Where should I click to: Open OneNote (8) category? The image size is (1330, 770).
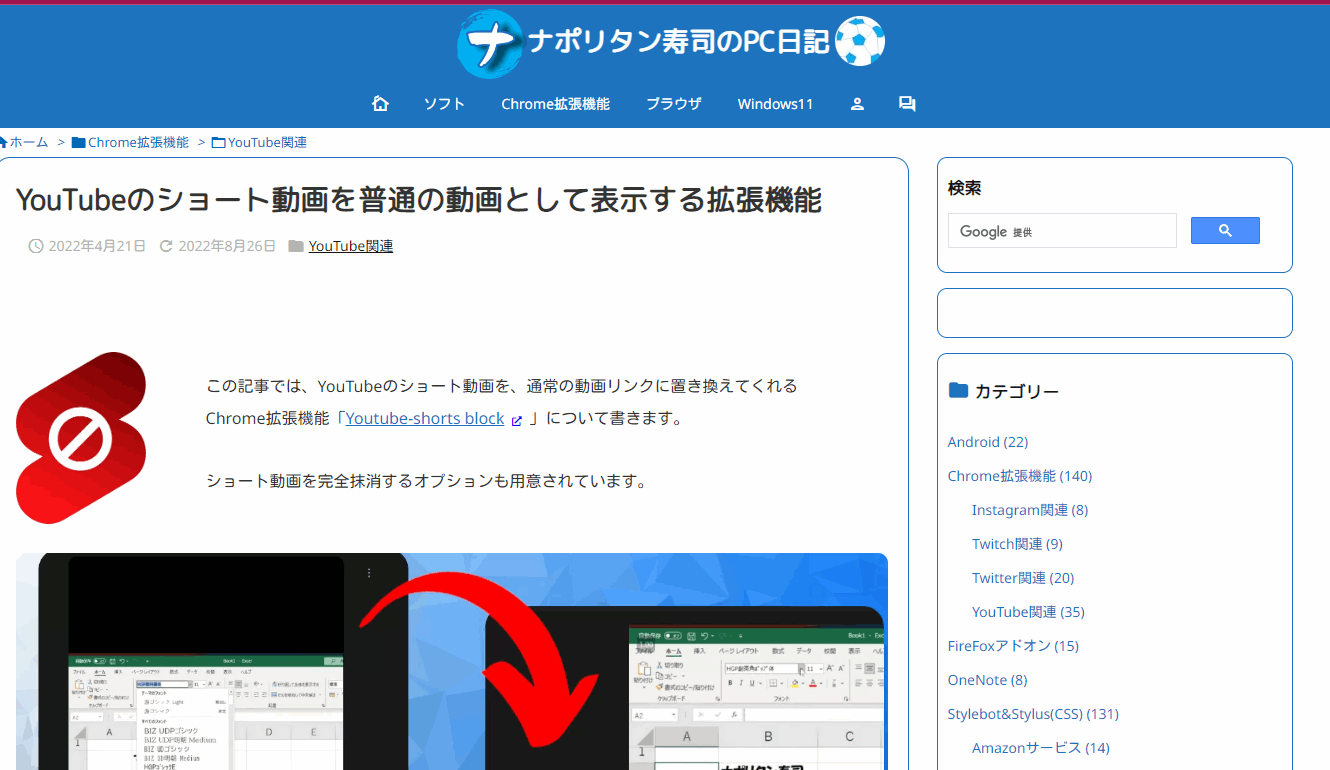pos(987,680)
